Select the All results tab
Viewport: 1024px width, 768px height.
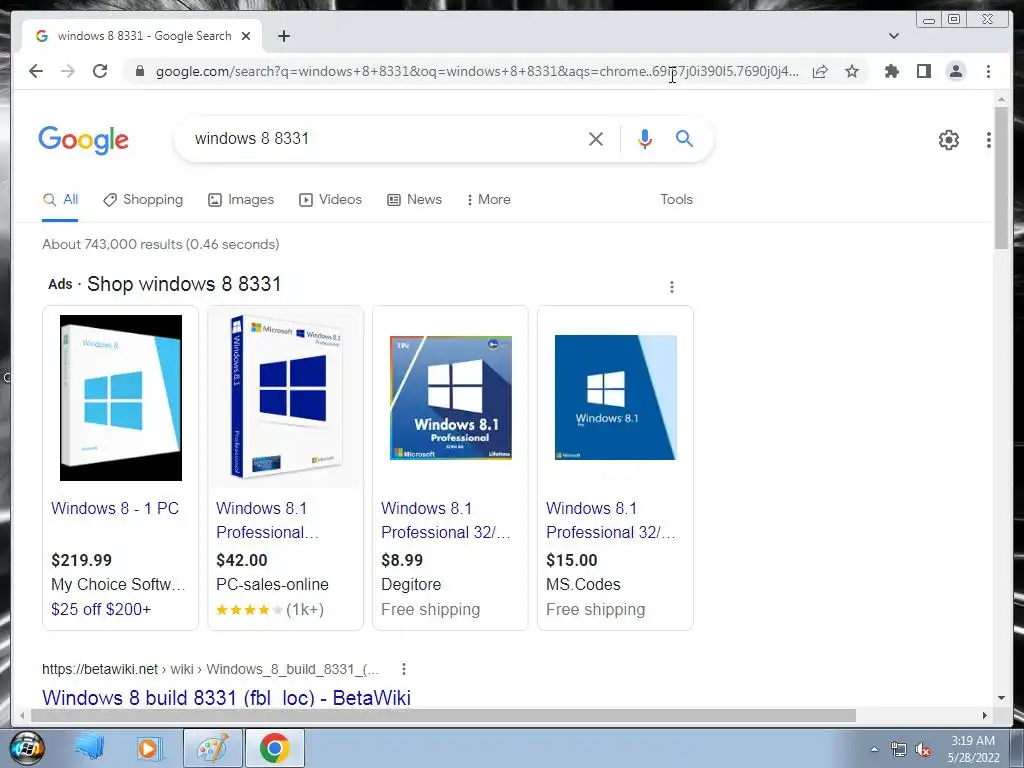pos(60,200)
